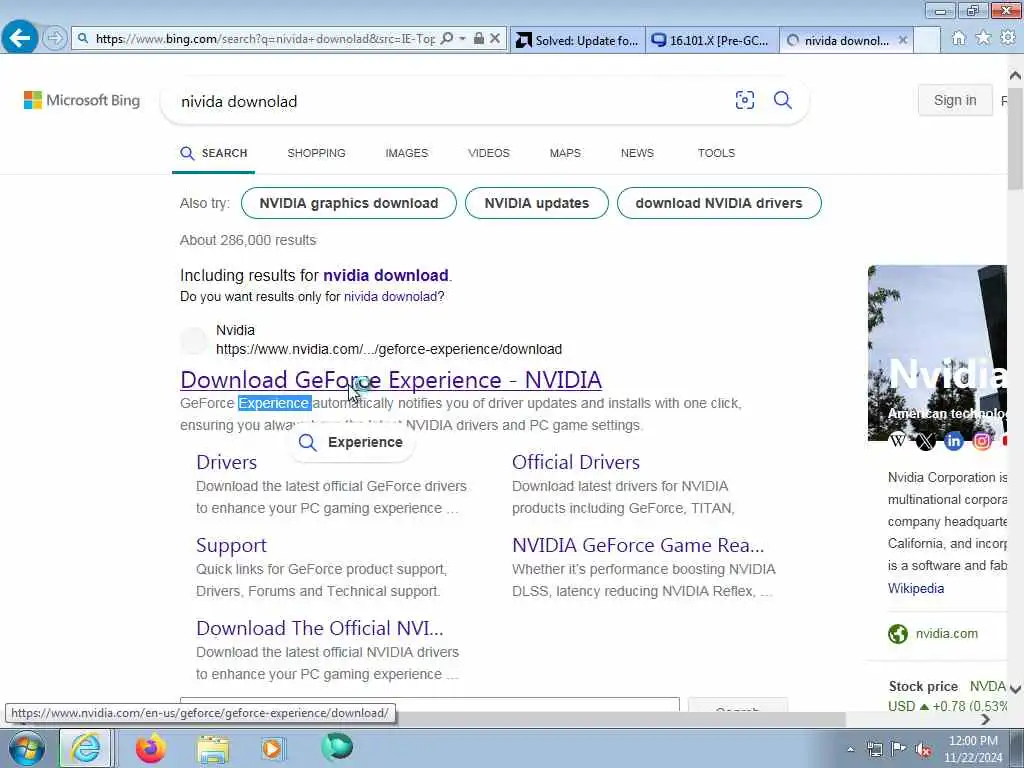Open Nvidia's Wikipedia icon in panel
This screenshot has height=768, width=1024.
point(898,440)
